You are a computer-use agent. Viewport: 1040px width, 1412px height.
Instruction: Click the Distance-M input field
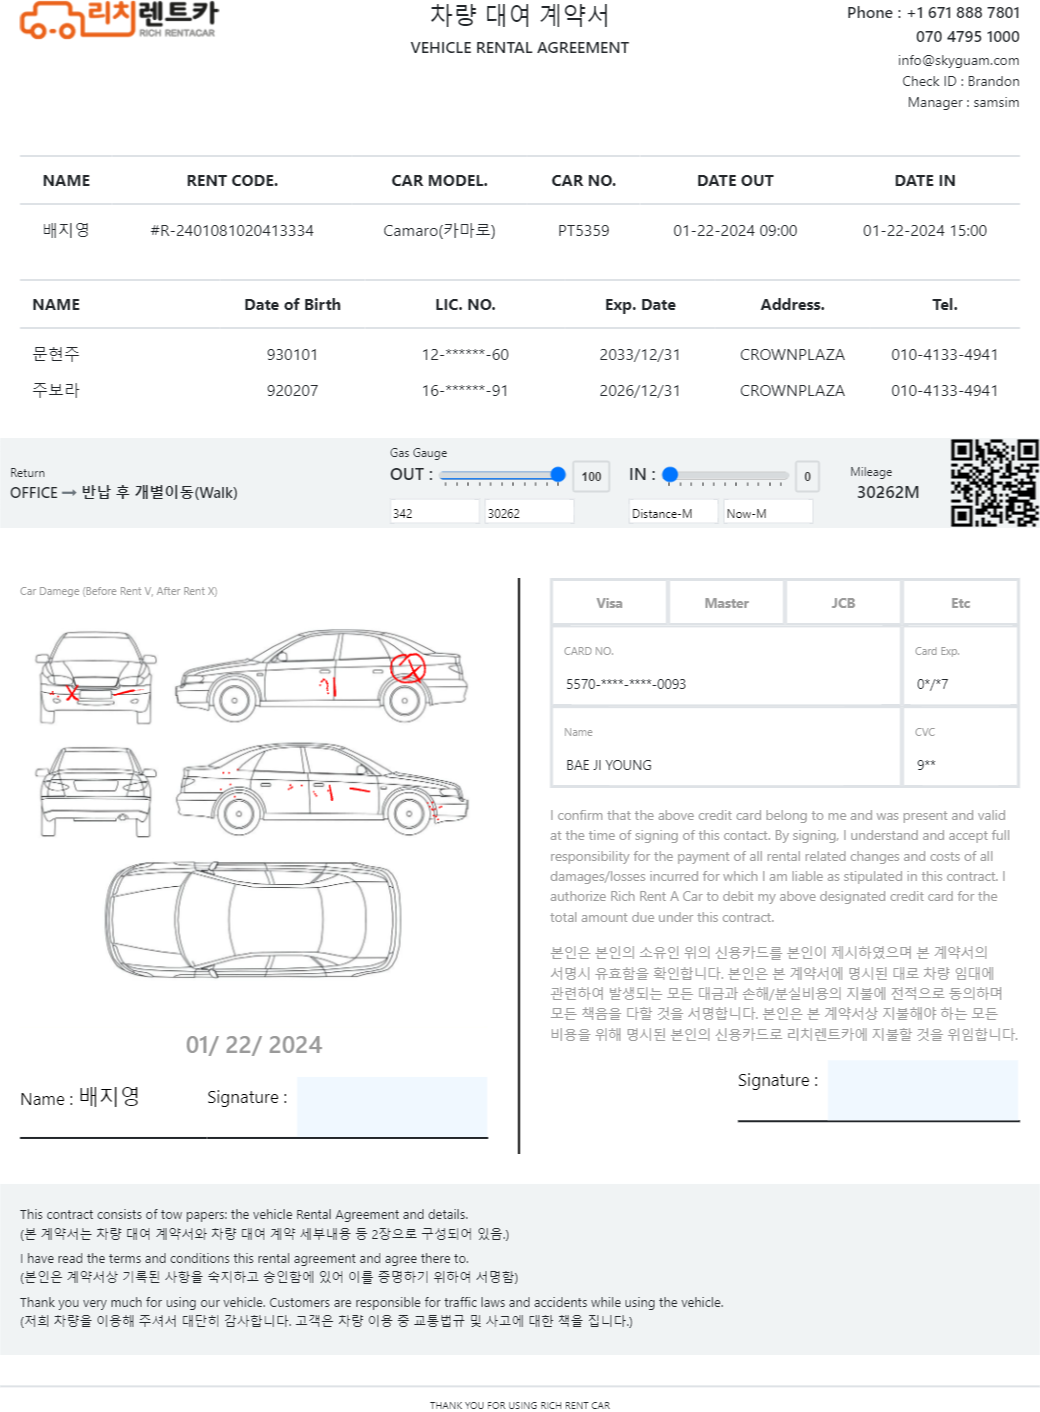point(673,512)
